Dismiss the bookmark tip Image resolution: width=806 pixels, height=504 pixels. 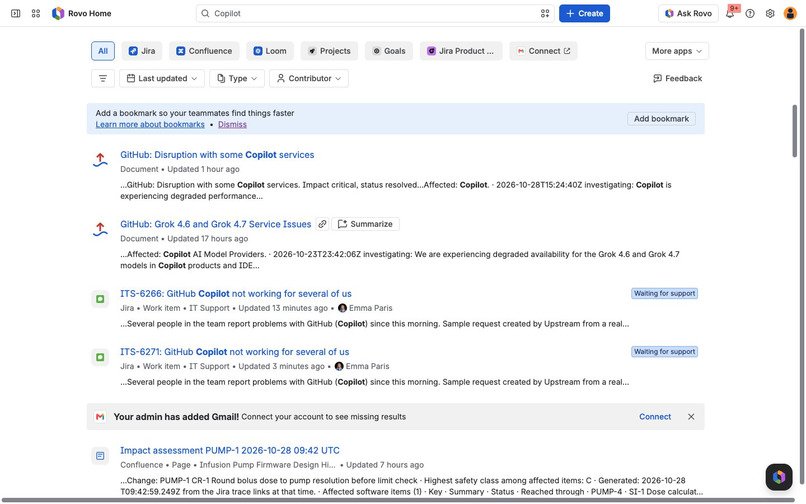(x=232, y=124)
